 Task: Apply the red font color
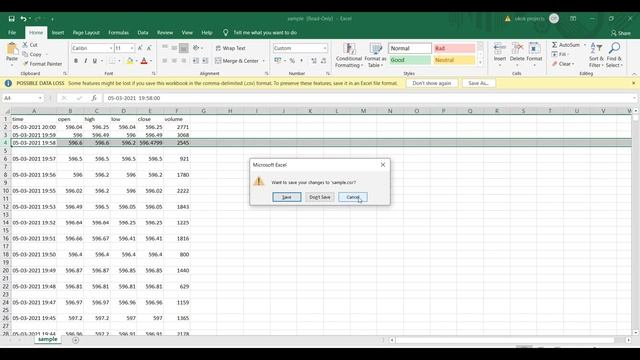click(144, 61)
